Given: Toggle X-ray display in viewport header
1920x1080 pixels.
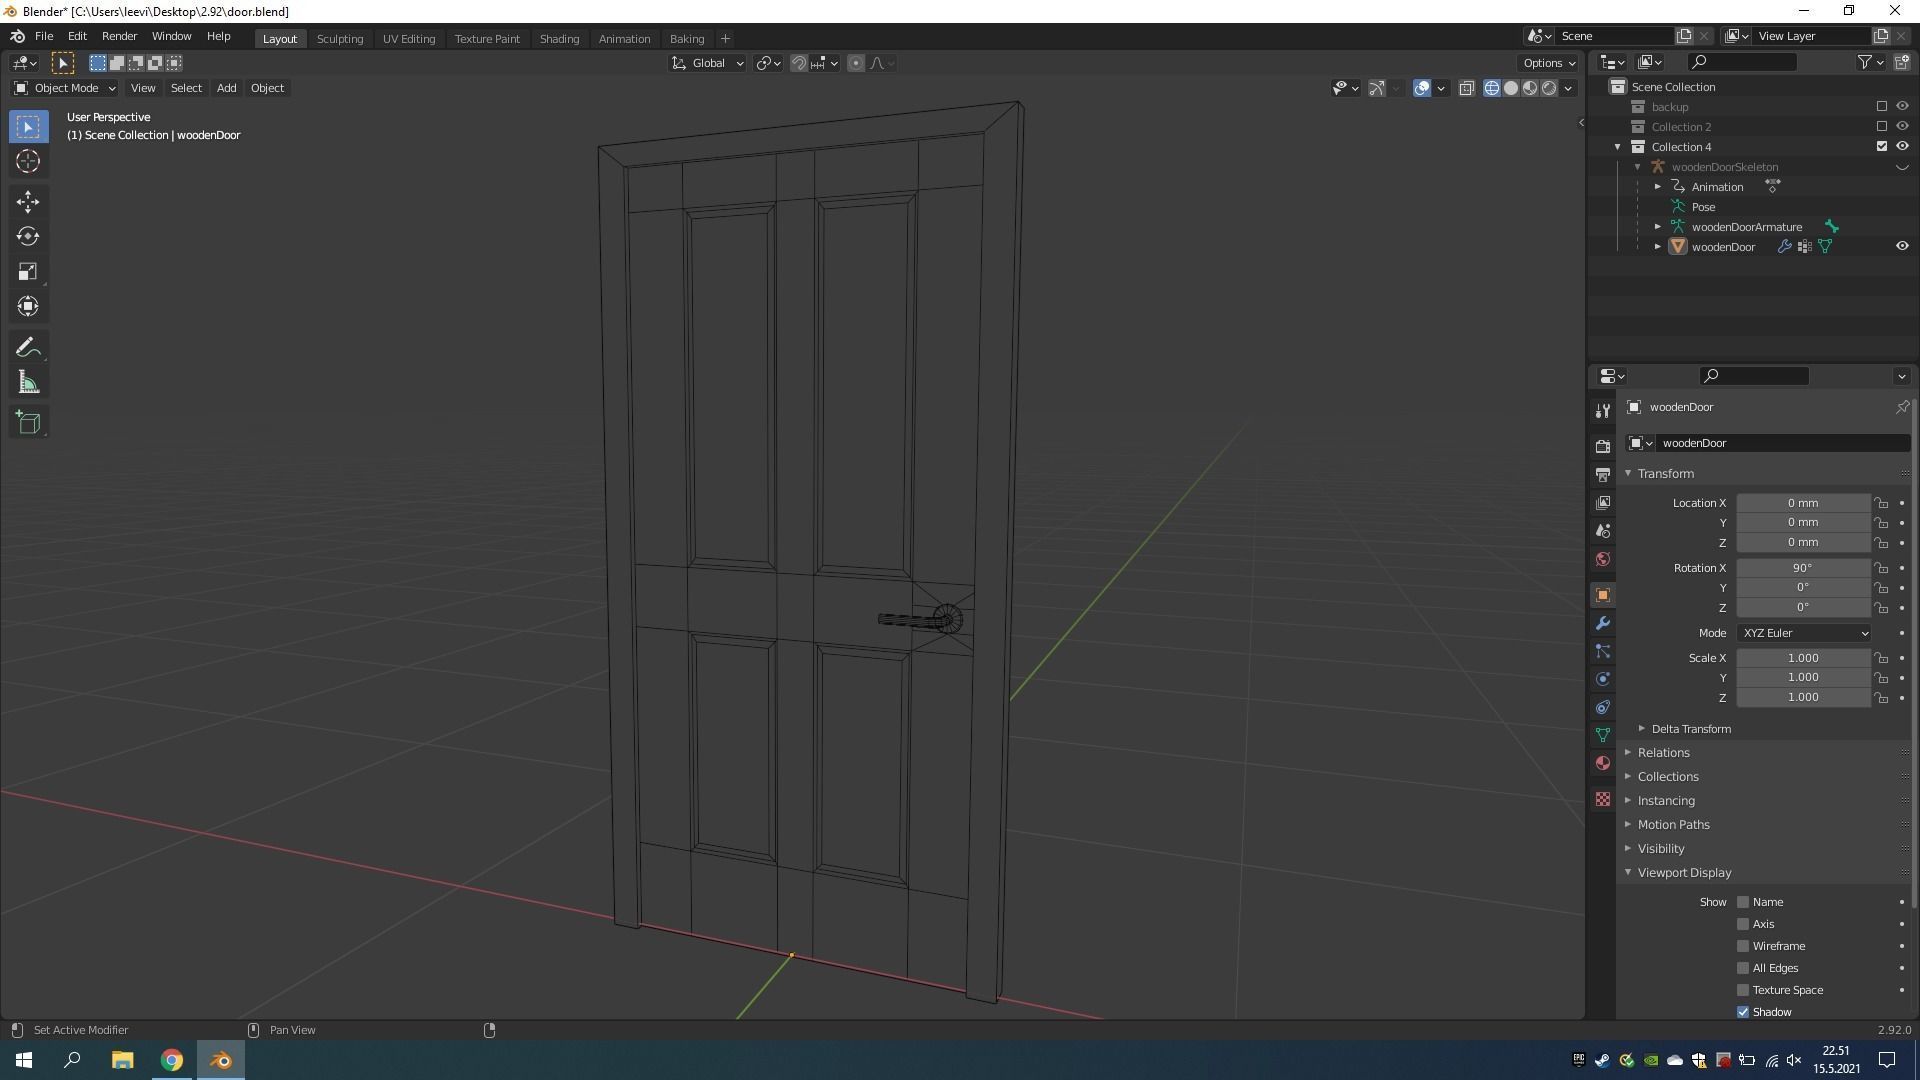Looking at the screenshot, I should click(1467, 88).
